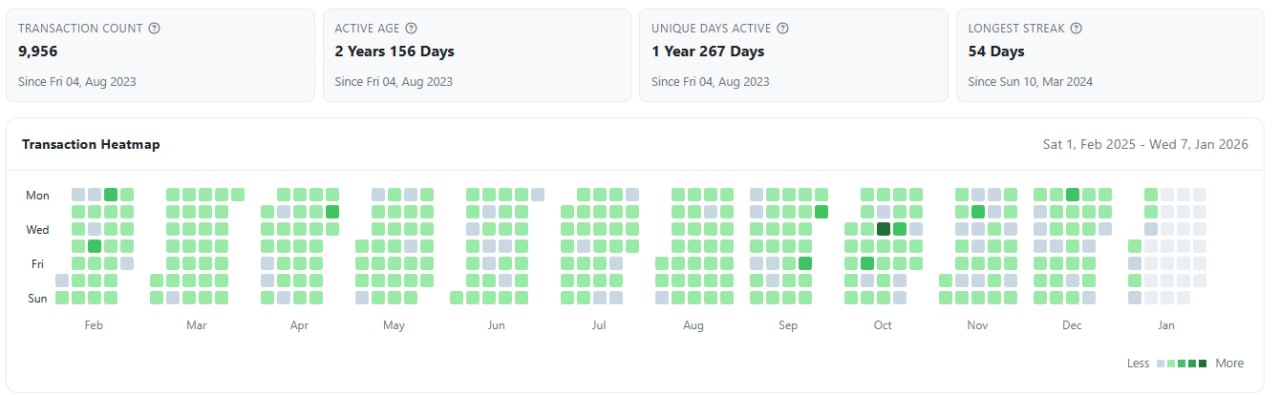
Task: Click the darkest green legend swatch
Action: pos(1203,363)
